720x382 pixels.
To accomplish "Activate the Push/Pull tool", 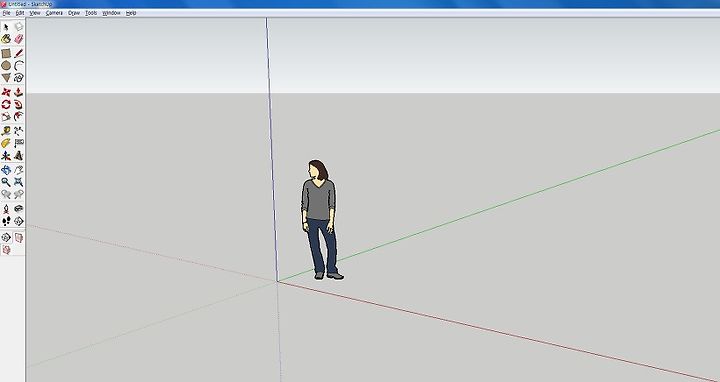I will (19, 92).
